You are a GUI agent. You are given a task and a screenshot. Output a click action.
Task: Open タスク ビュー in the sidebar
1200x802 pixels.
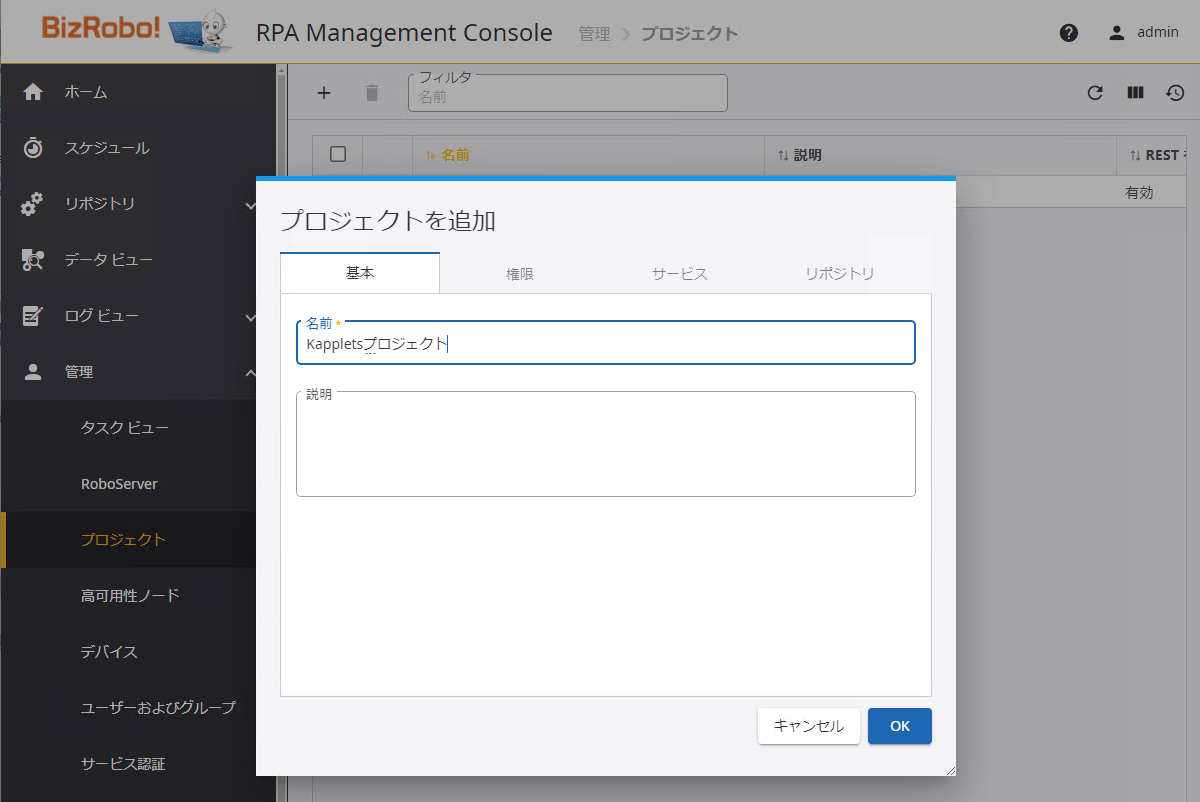[125, 428]
